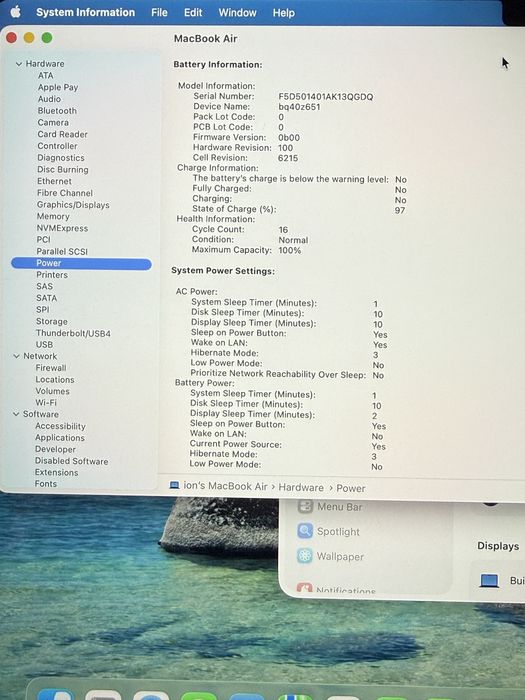Open the File menu
The width and height of the screenshot is (525, 700).
159,12
